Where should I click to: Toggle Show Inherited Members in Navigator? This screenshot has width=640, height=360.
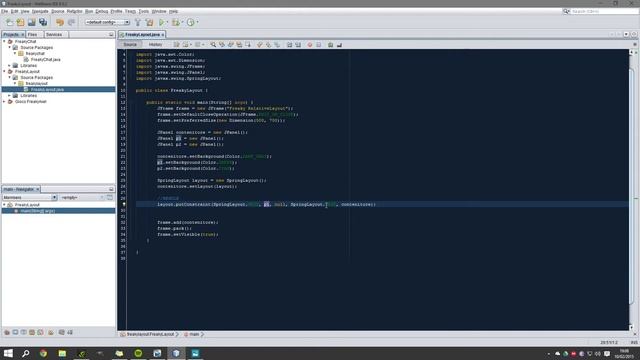7,332
